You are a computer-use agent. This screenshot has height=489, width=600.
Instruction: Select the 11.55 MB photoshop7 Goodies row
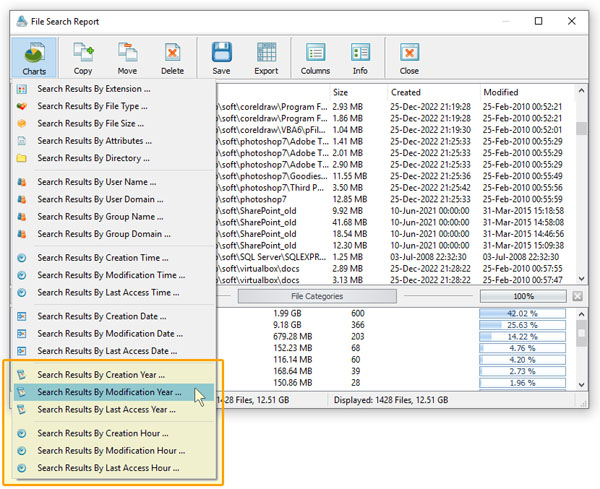coord(394,176)
